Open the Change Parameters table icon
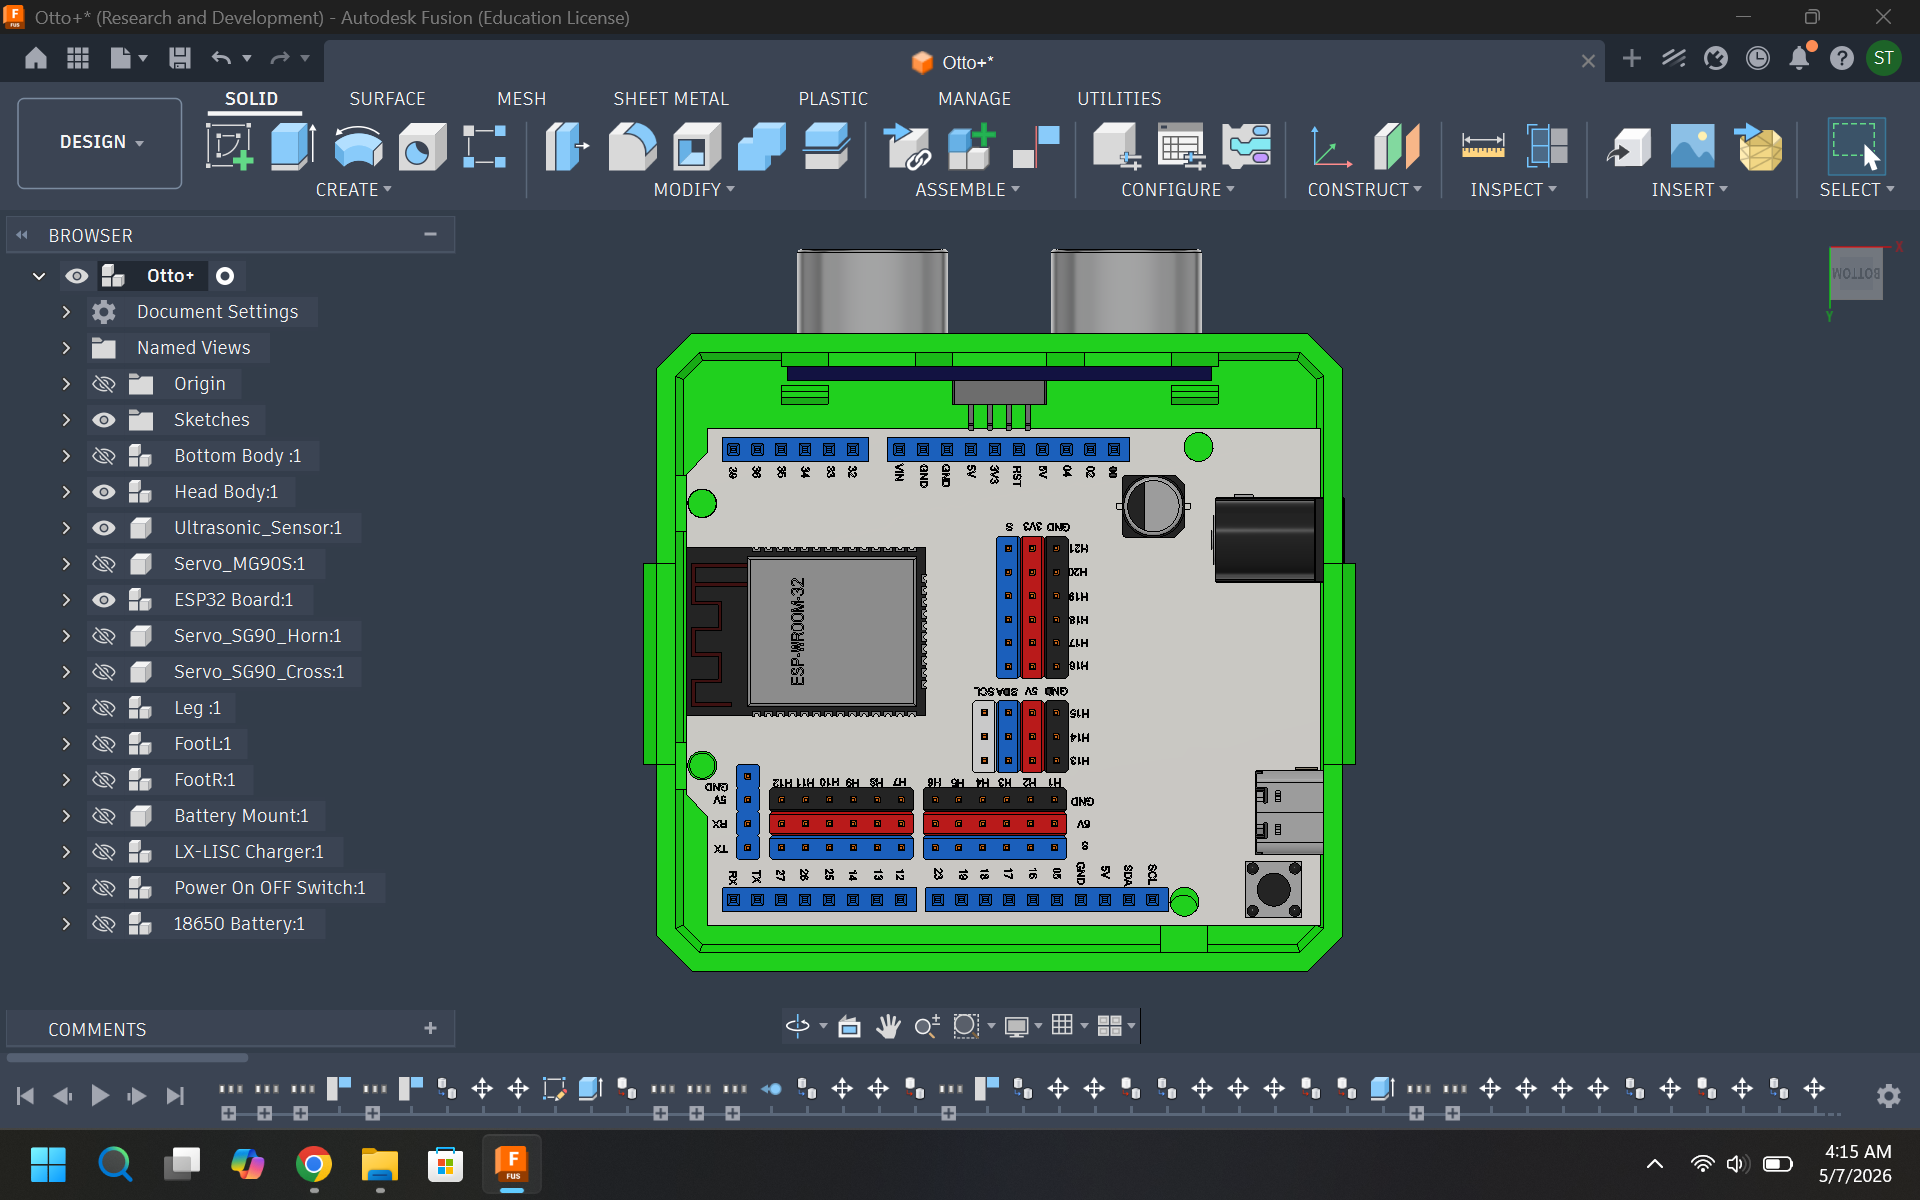 1181,146
